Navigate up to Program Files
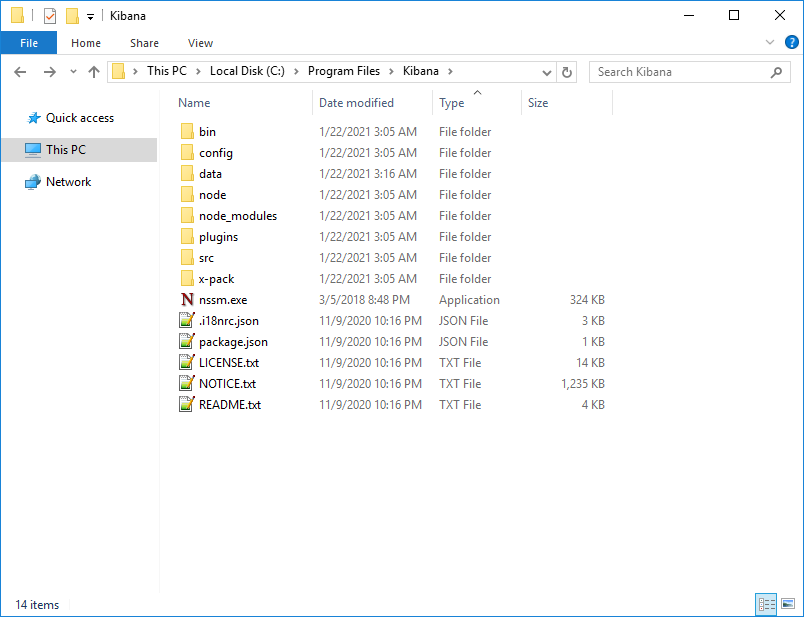 coord(93,71)
